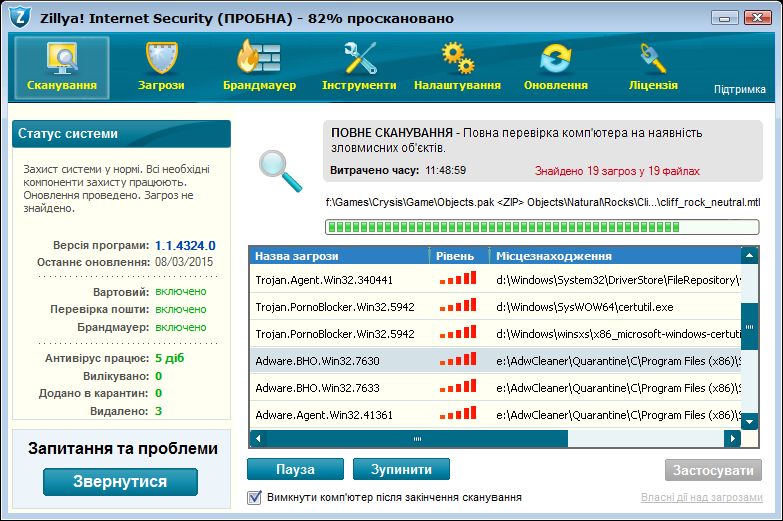The image size is (783, 521).
Task: Open the Ліцензія license key icon
Action: (654, 59)
